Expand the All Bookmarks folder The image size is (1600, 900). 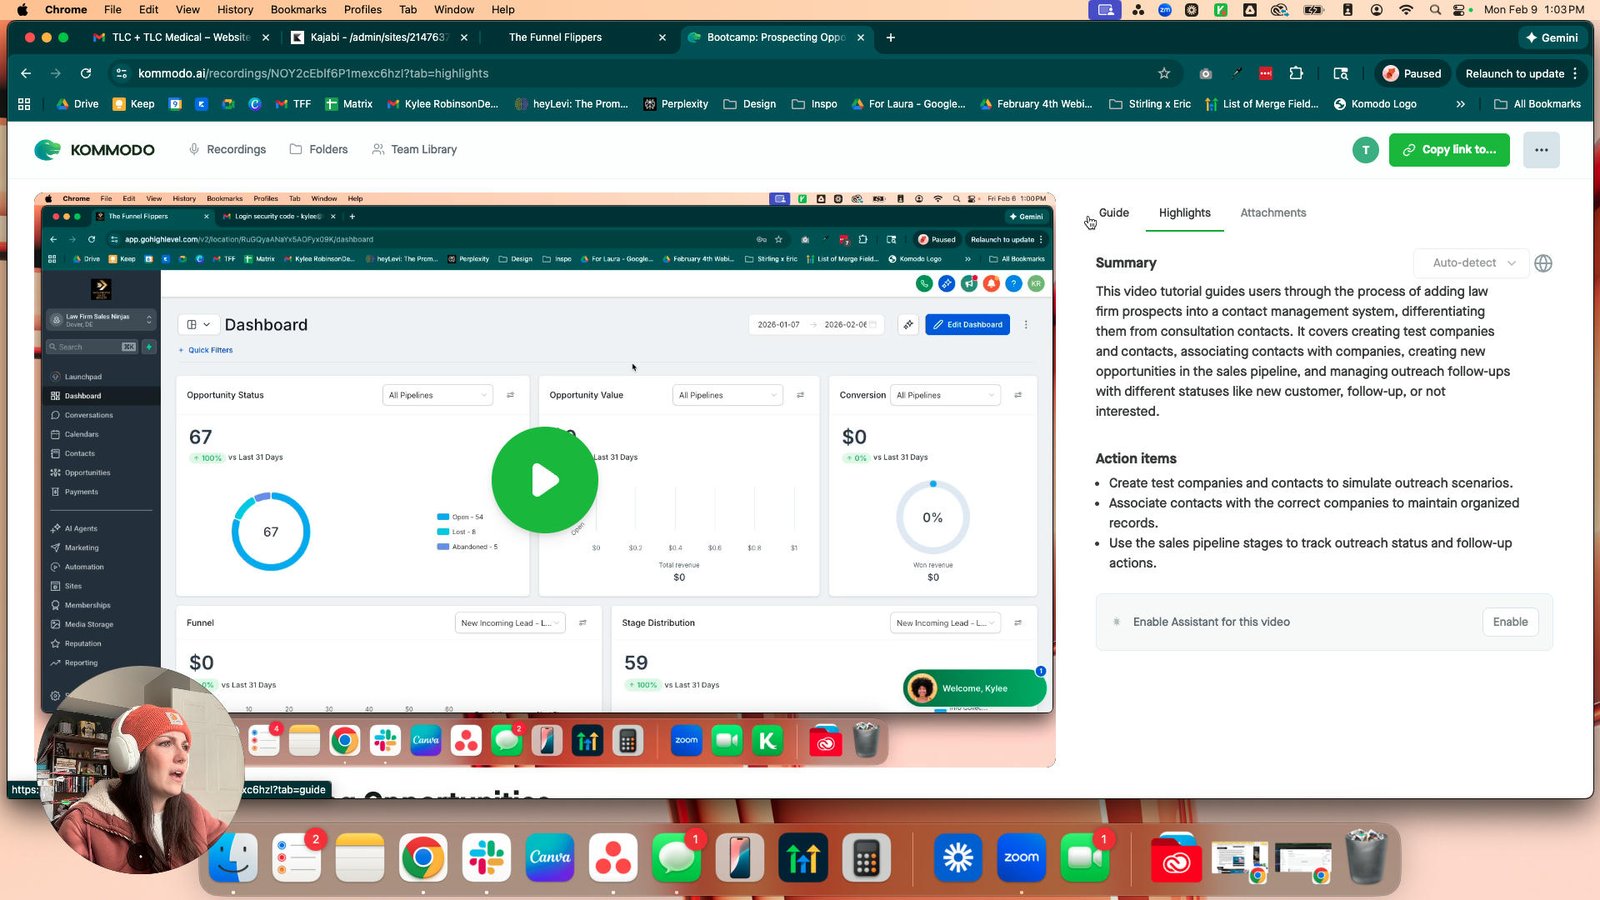pyautogui.click(x=1537, y=104)
